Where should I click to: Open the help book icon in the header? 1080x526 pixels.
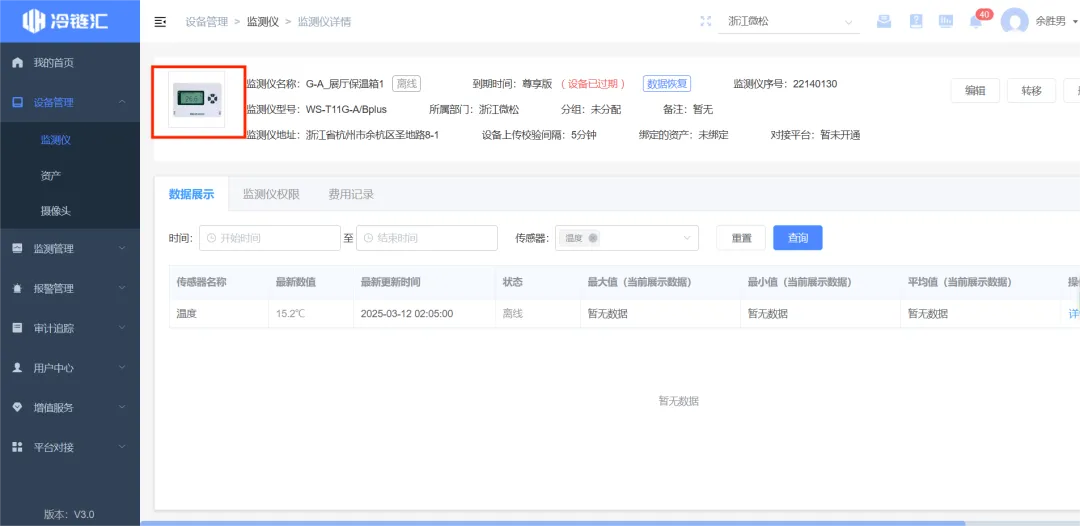click(915, 21)
